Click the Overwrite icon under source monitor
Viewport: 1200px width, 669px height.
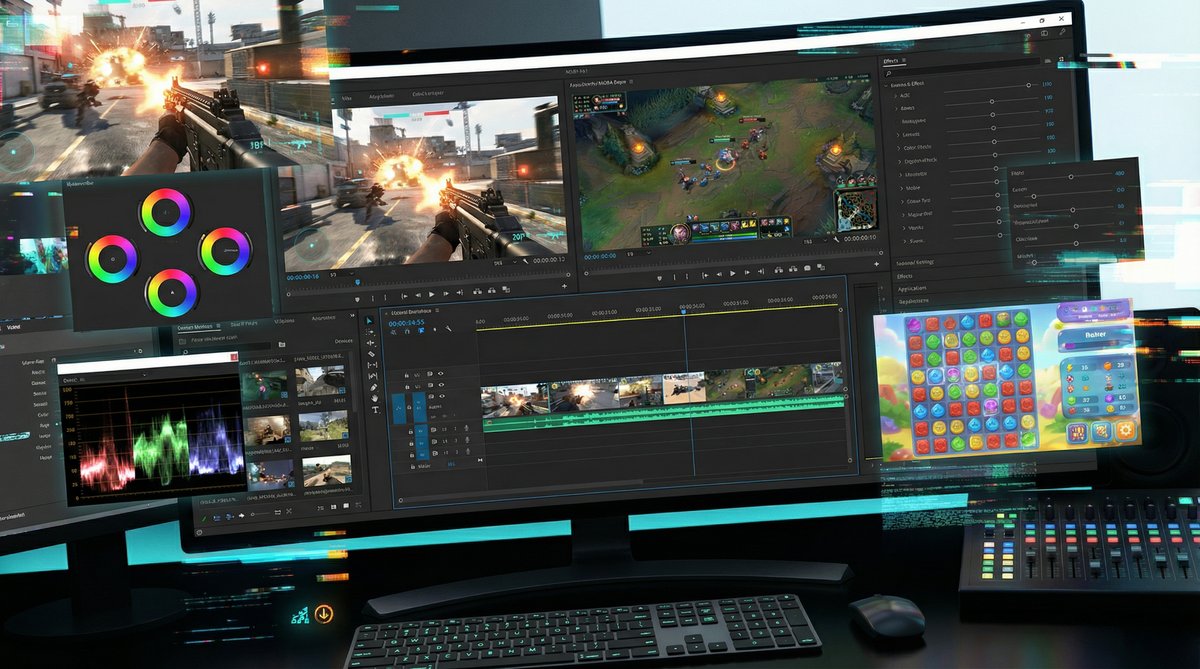492,291
